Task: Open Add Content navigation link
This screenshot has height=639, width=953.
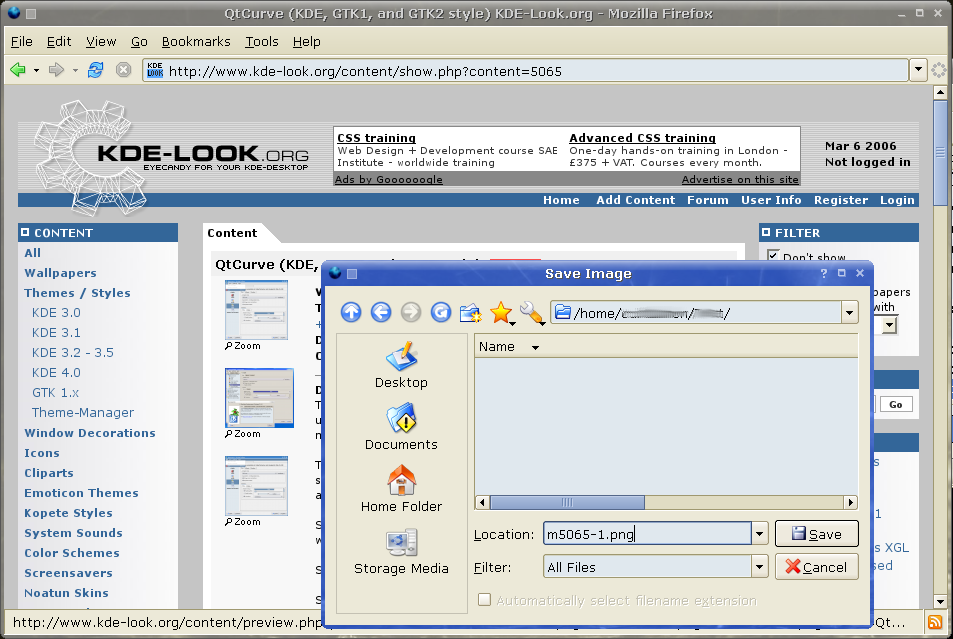Action: (x=635, y=200)
